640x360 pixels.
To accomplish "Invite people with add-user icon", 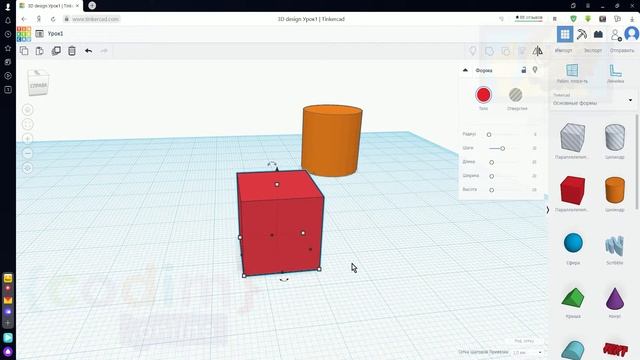I will coord(616,35).
